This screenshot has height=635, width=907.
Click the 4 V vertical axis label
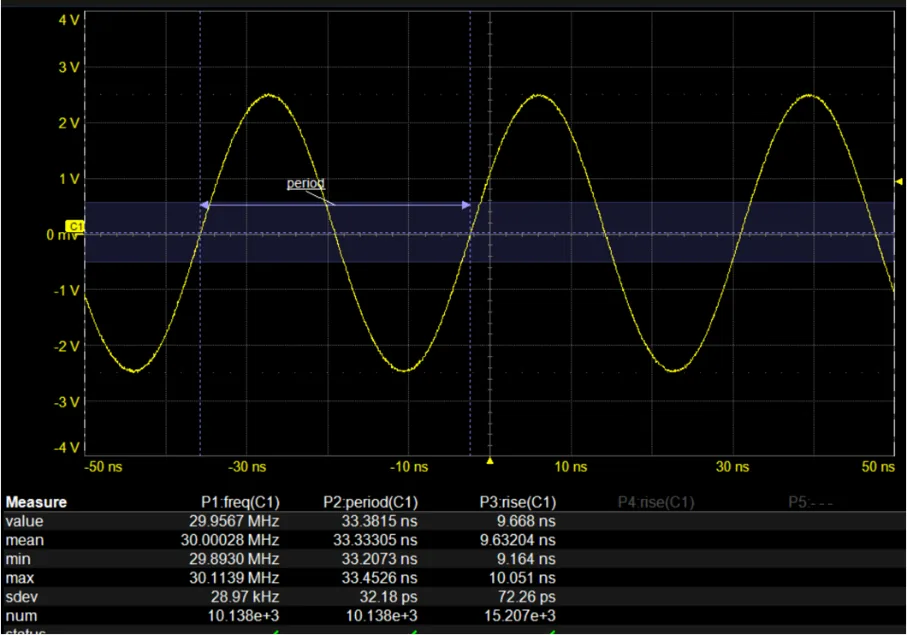coord(69,20)
